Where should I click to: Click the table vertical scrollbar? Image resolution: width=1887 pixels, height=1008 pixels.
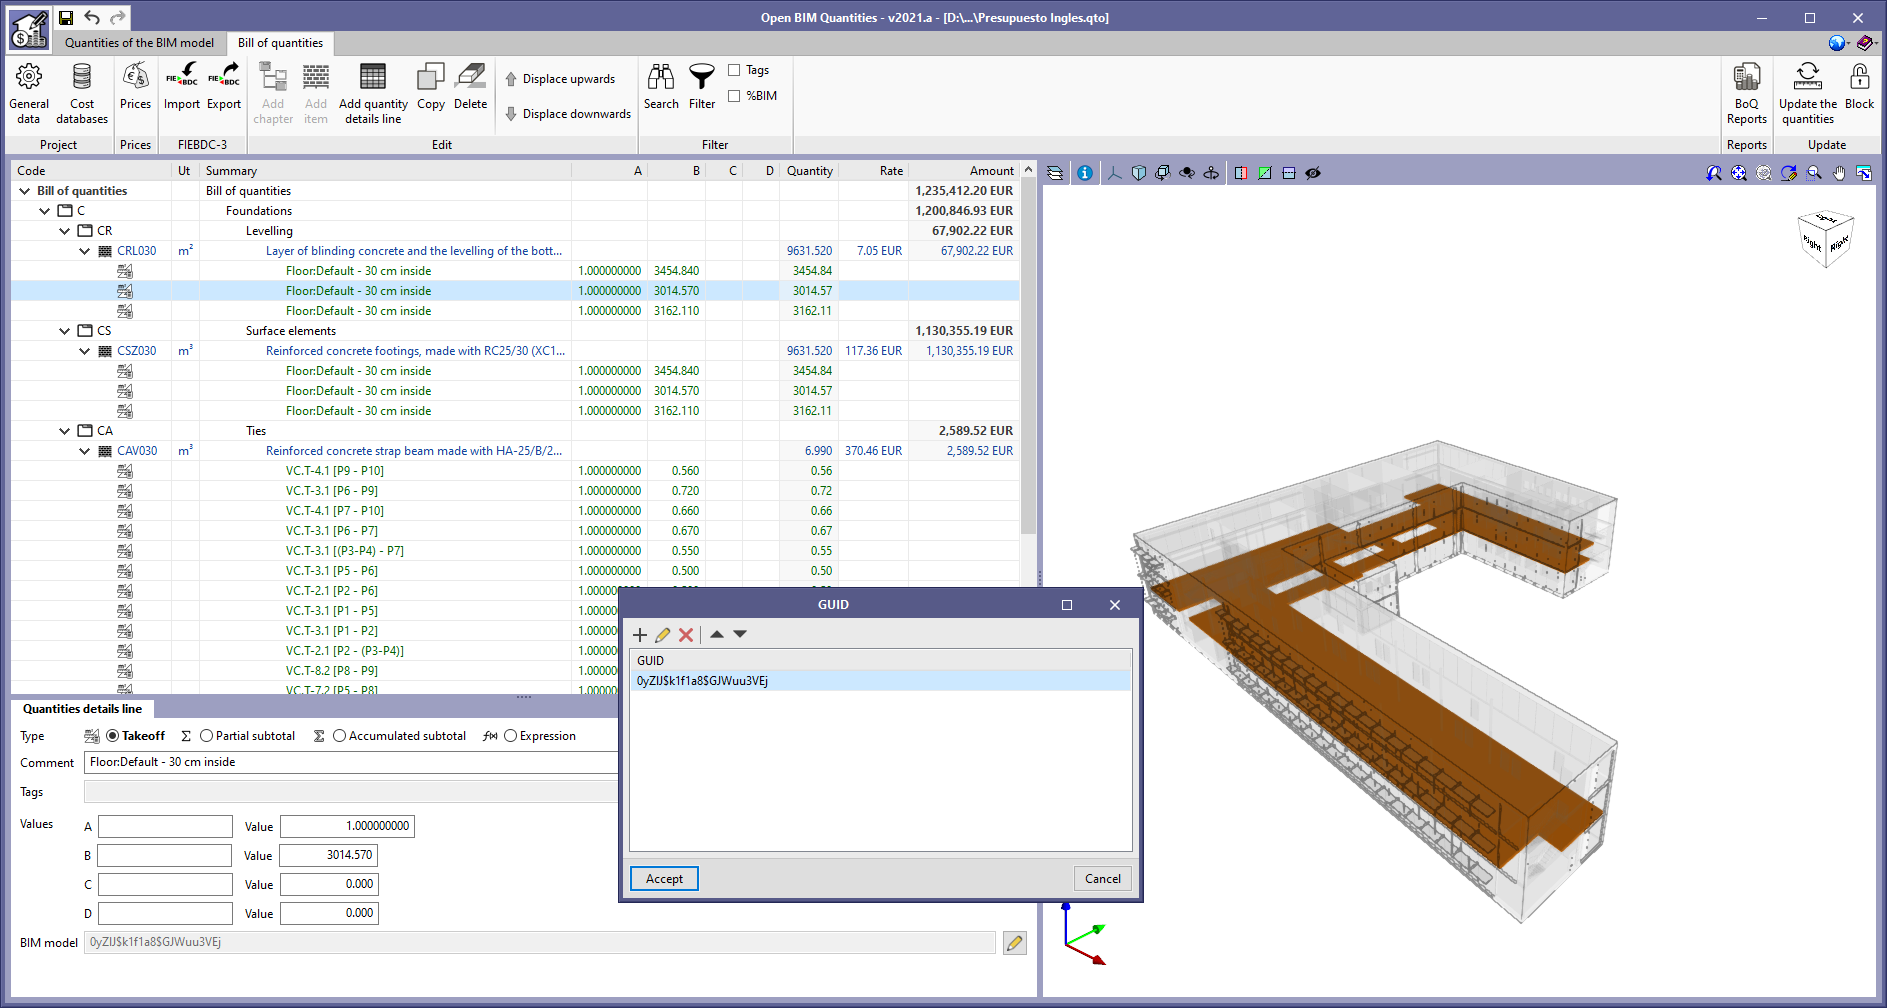(x=1028, y=355)
